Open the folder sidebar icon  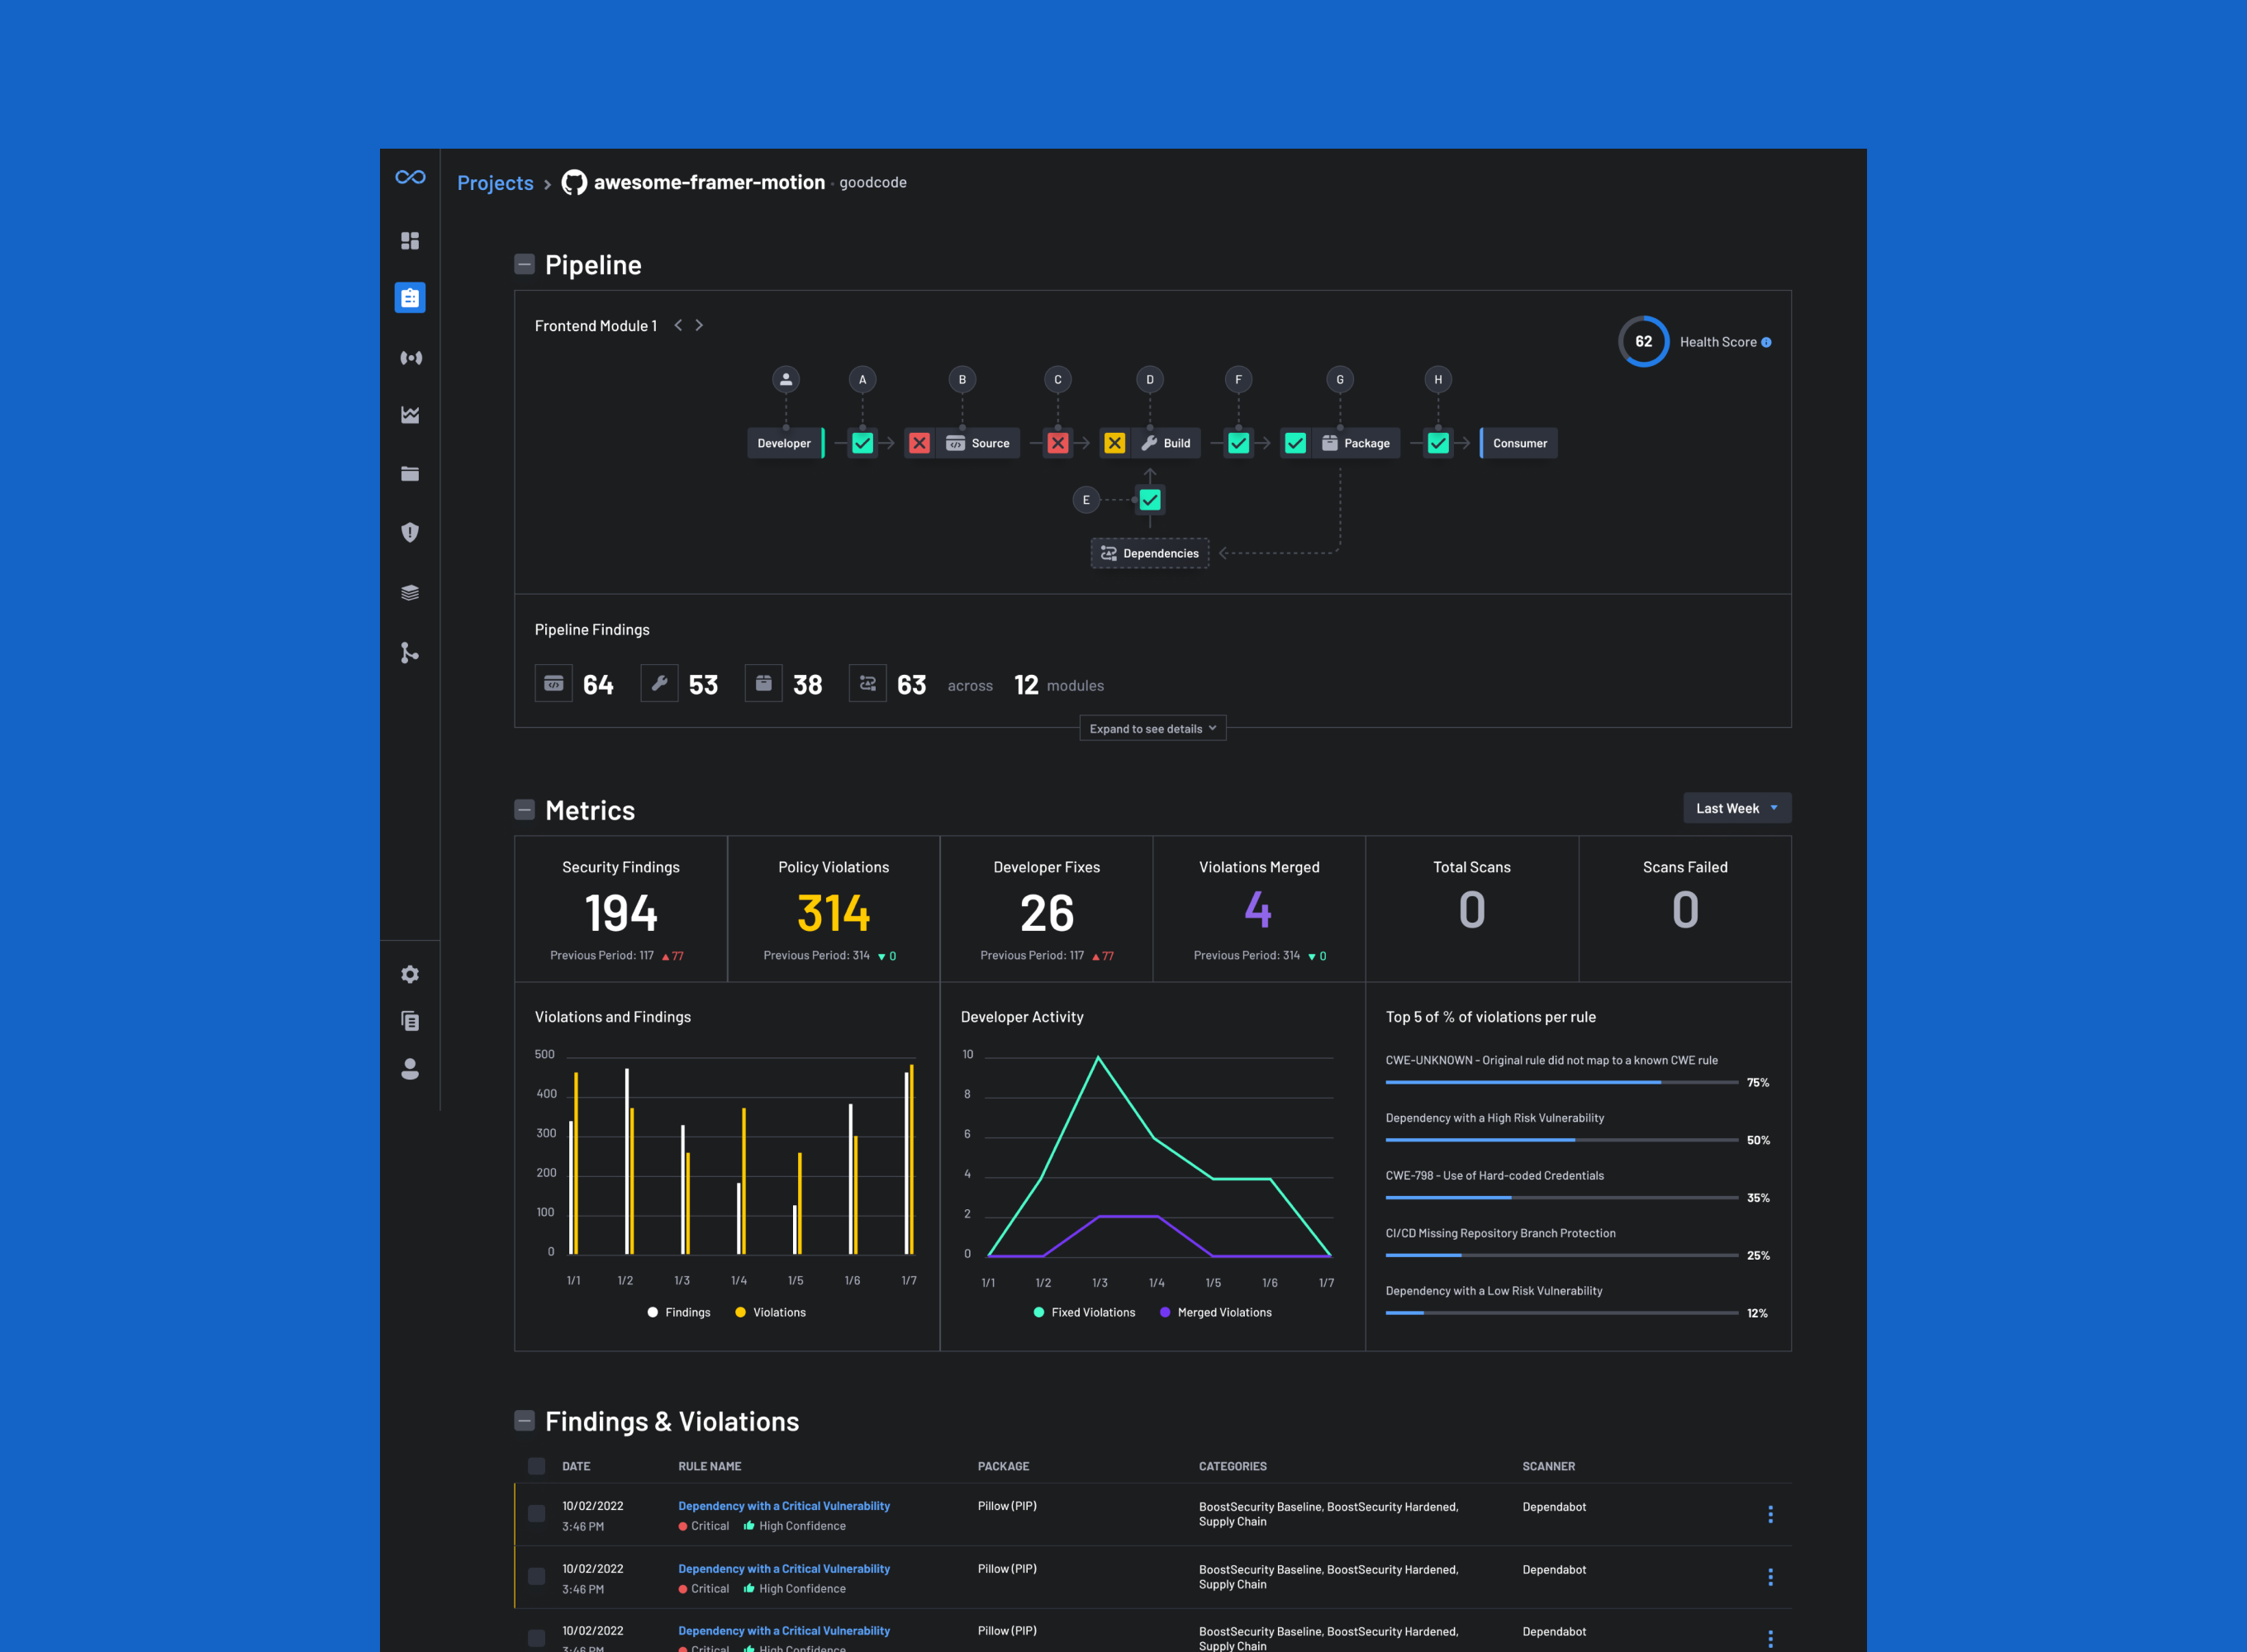[410, 474]
